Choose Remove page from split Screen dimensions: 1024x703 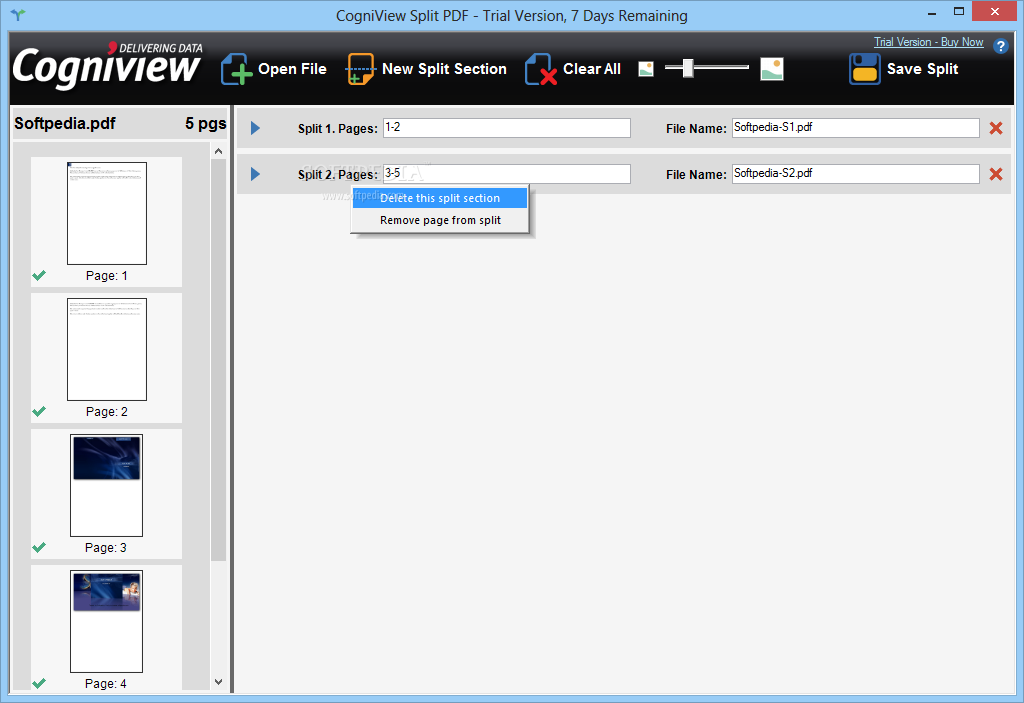(x=440, y=220)
